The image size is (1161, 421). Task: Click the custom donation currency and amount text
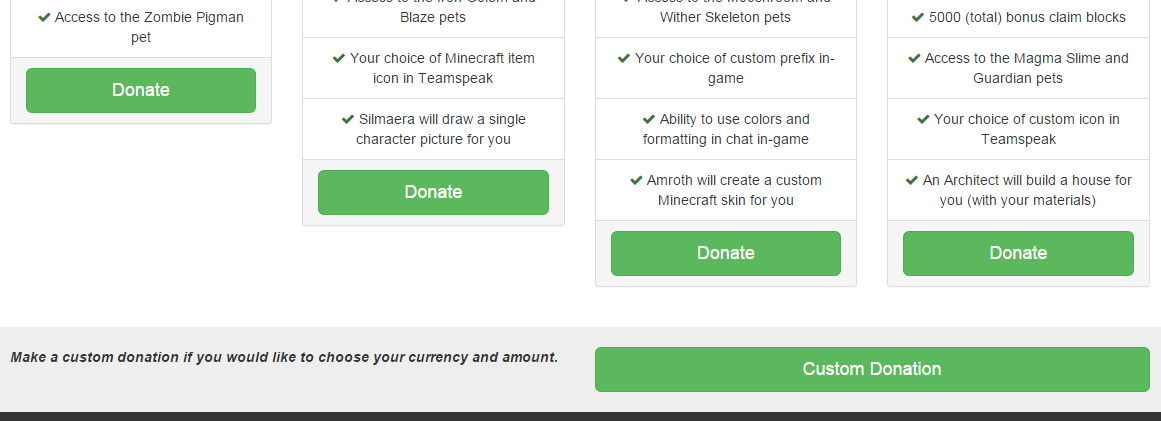(284, 357)
